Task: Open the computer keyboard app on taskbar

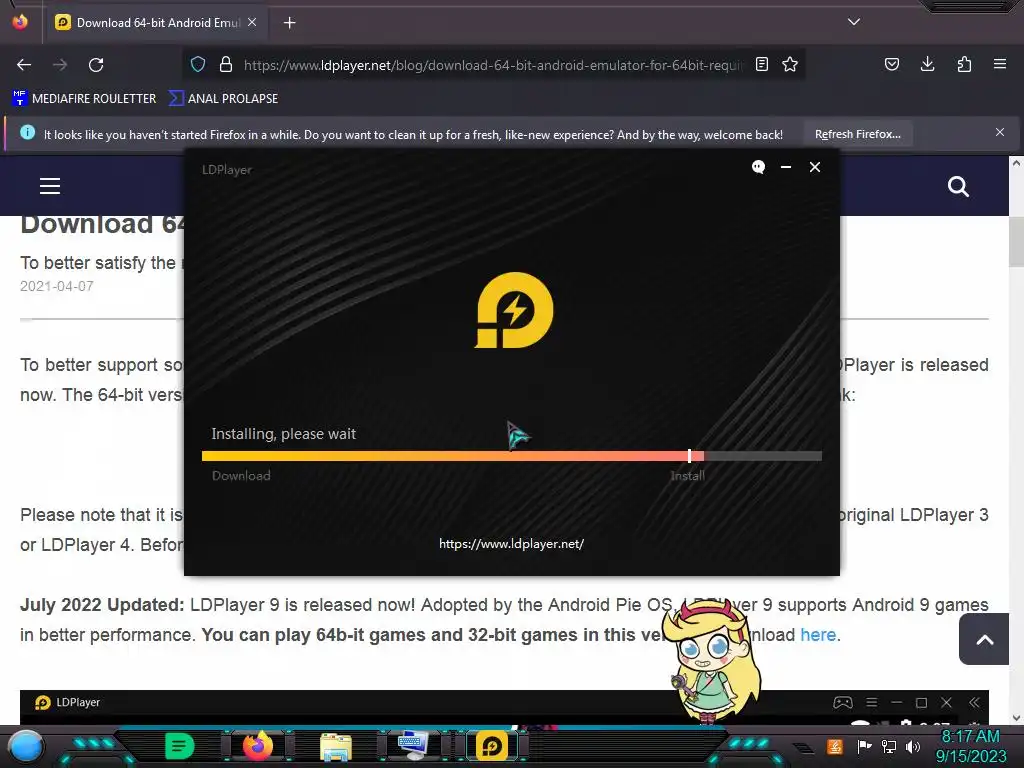Action: pyautogui.click(x=413, y=746)
